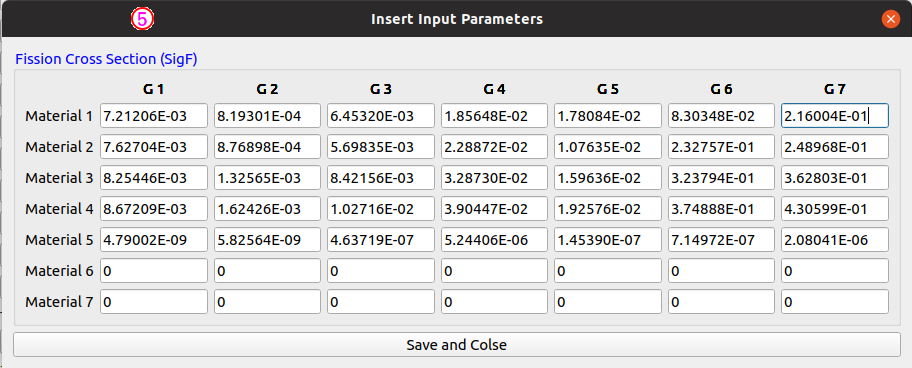Focus Material 1 G7 field 2.16004E-01

click(x=835, y=116)
